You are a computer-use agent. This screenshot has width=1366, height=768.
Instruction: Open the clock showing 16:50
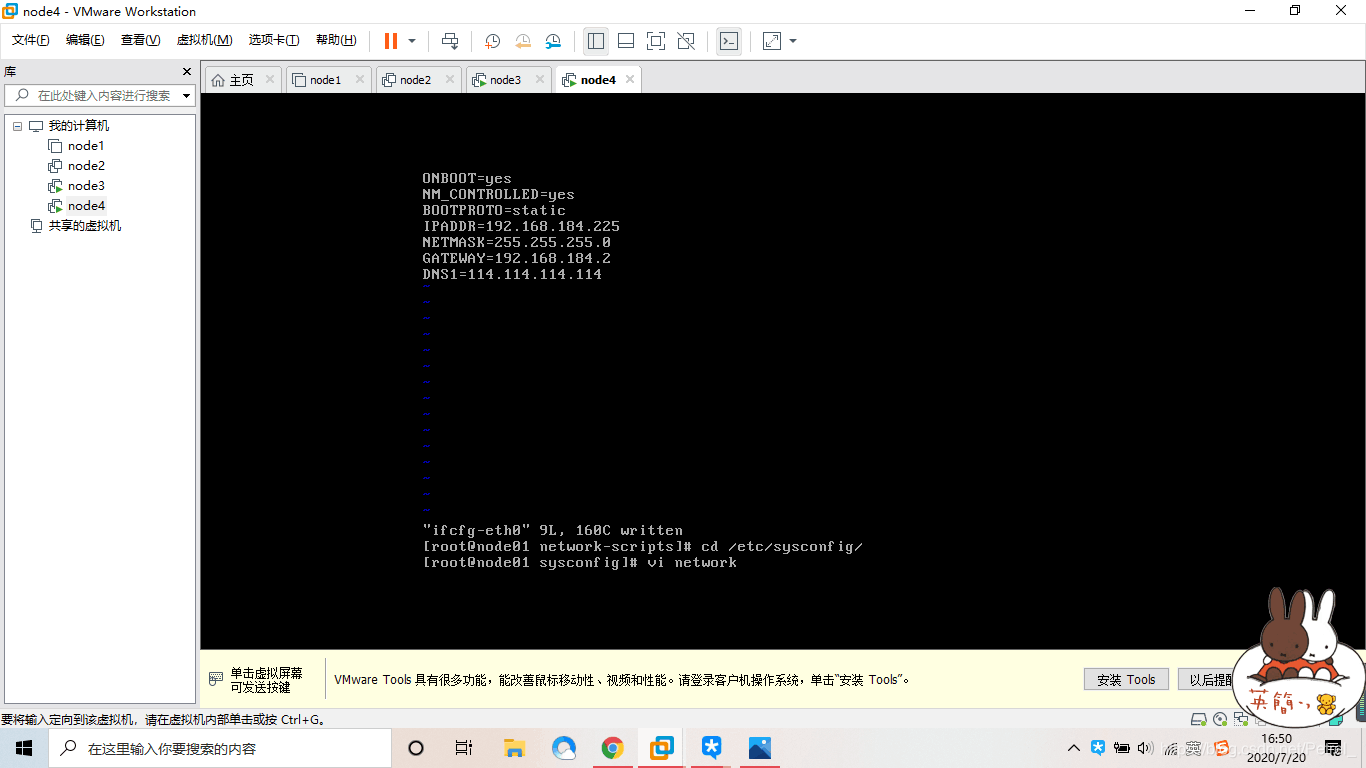(x=1276, y=748)
